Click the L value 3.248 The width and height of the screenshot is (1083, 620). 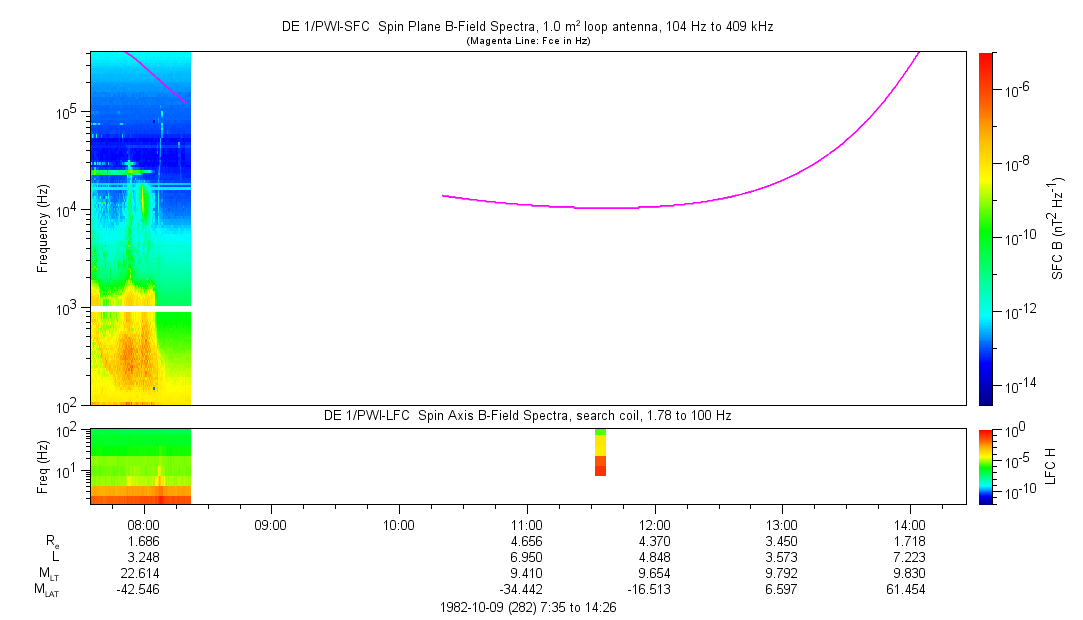[144, 557]
